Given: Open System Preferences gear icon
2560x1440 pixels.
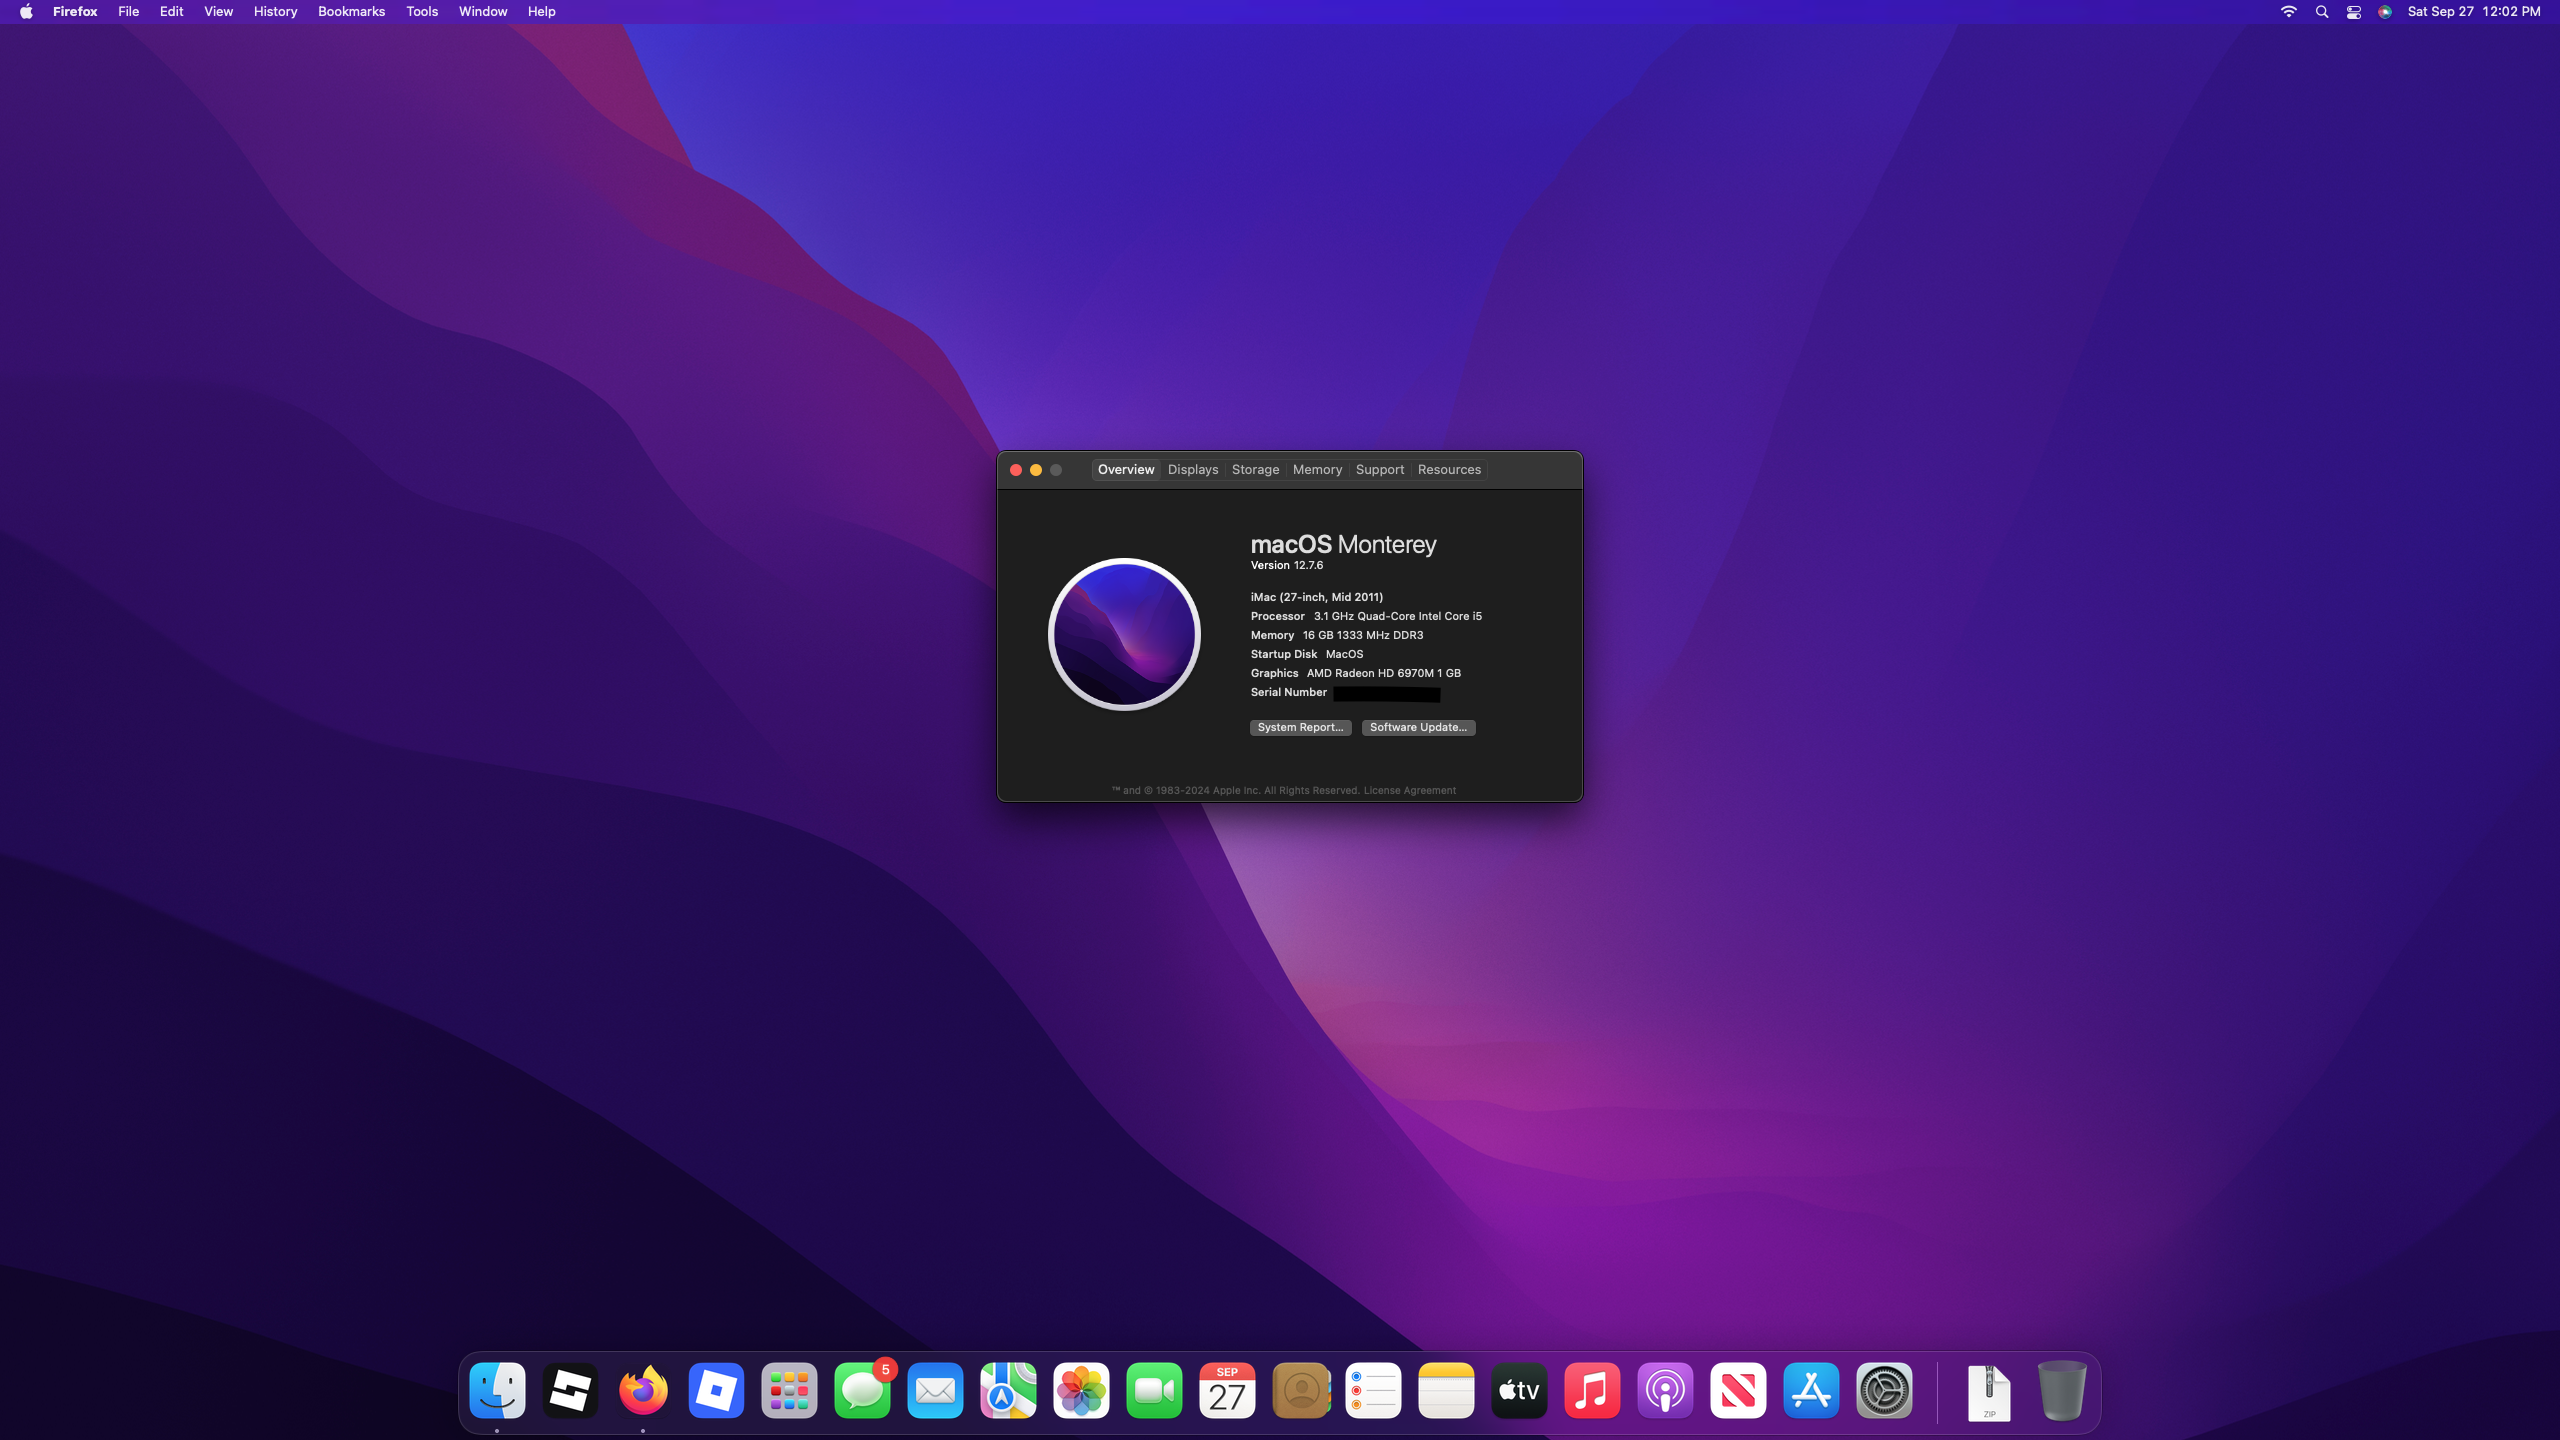Looking at the screenshot, I should (x=1884, y=1390).
